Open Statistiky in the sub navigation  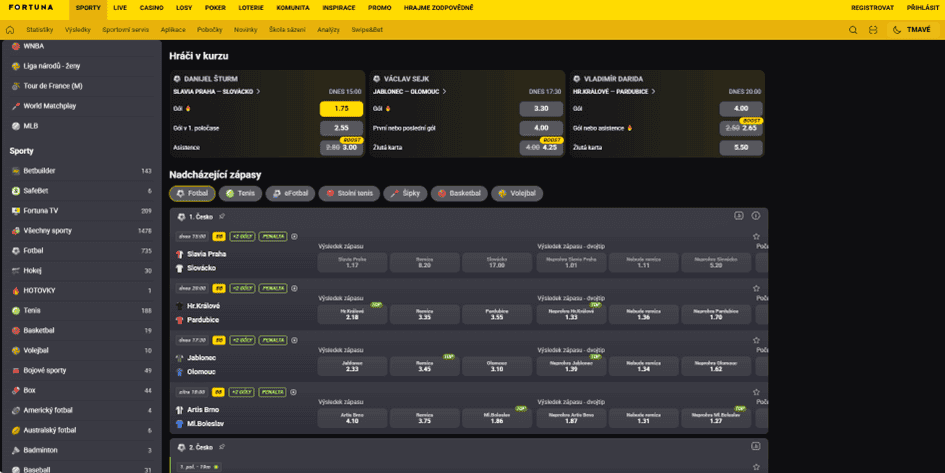[39, 30]
